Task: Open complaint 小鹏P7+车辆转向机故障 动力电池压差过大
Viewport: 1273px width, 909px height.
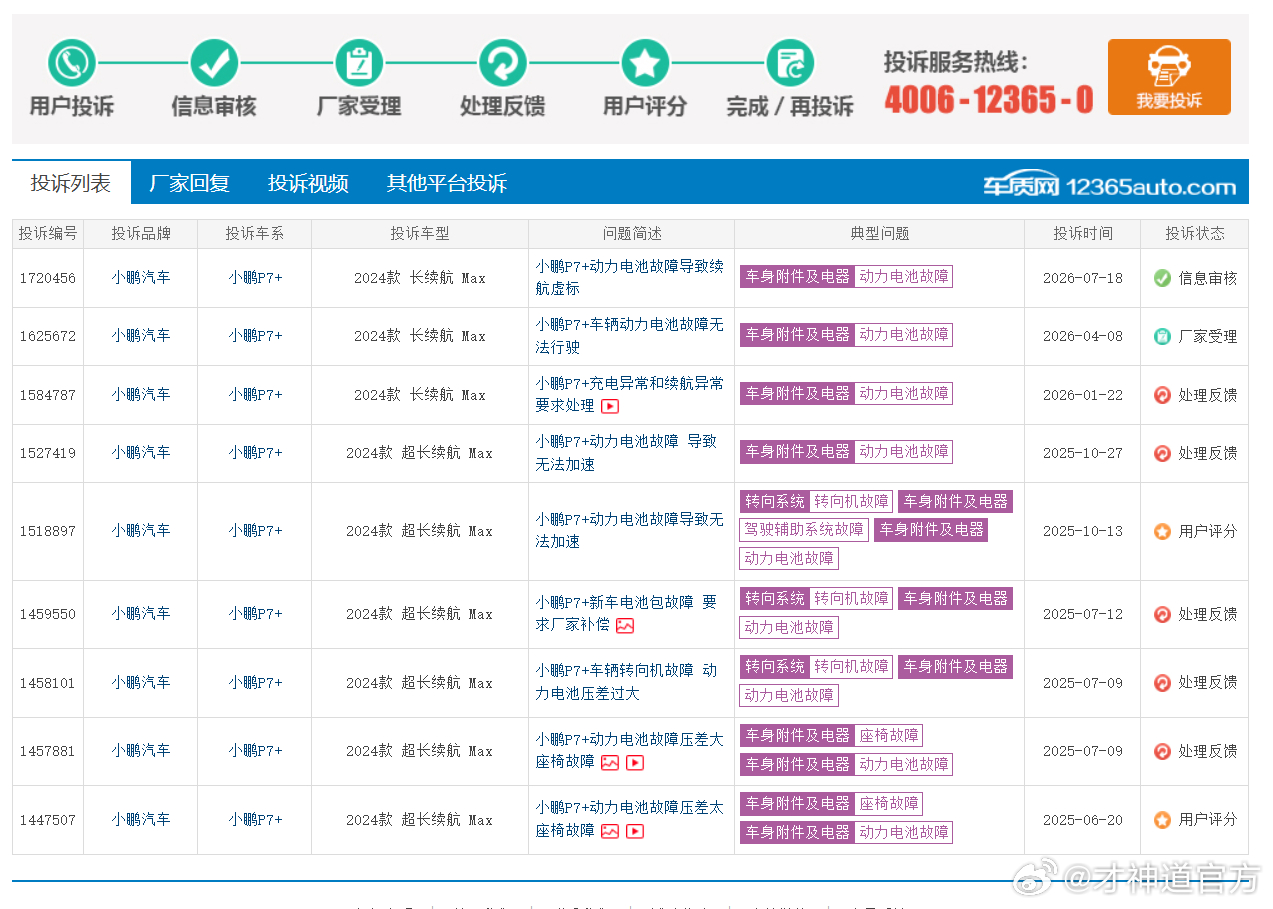Action: click(626, 682)
